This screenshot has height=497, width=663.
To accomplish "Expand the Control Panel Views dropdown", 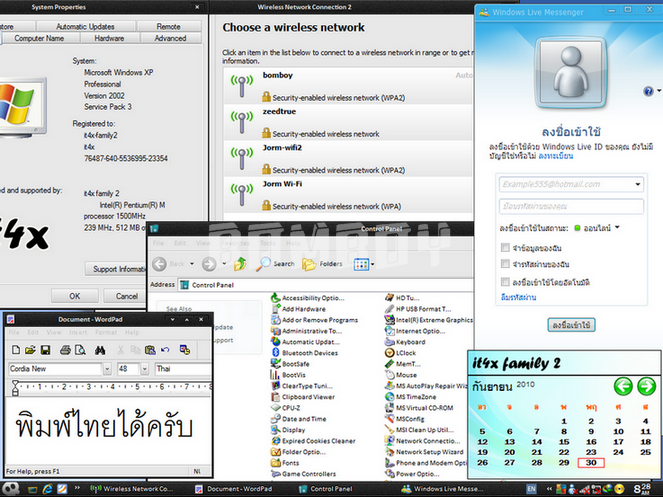I will (373, 264).
